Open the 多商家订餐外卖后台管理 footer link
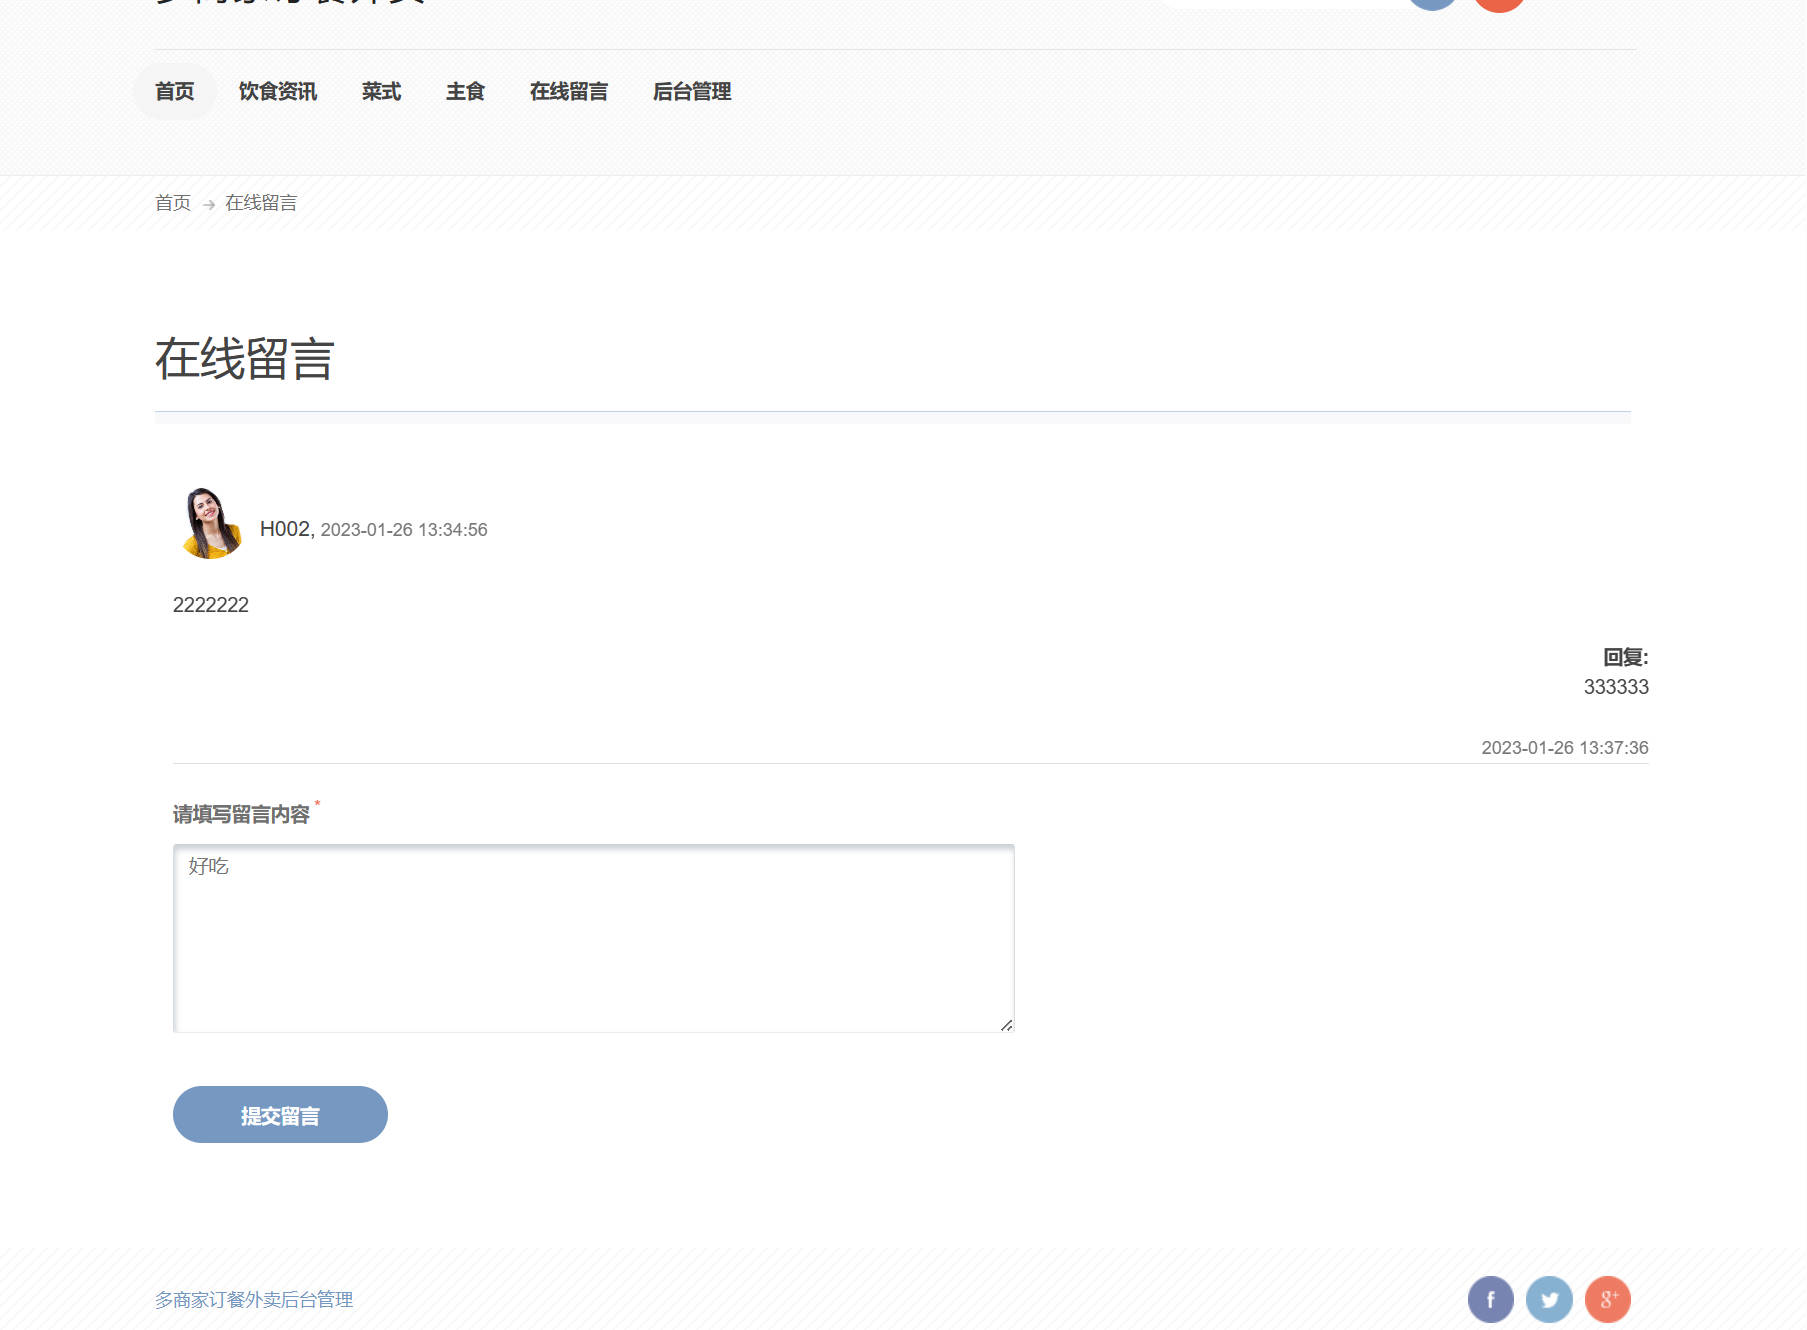The image size is (1807, 1330). pyautogui.click(x=254, y=1299)
